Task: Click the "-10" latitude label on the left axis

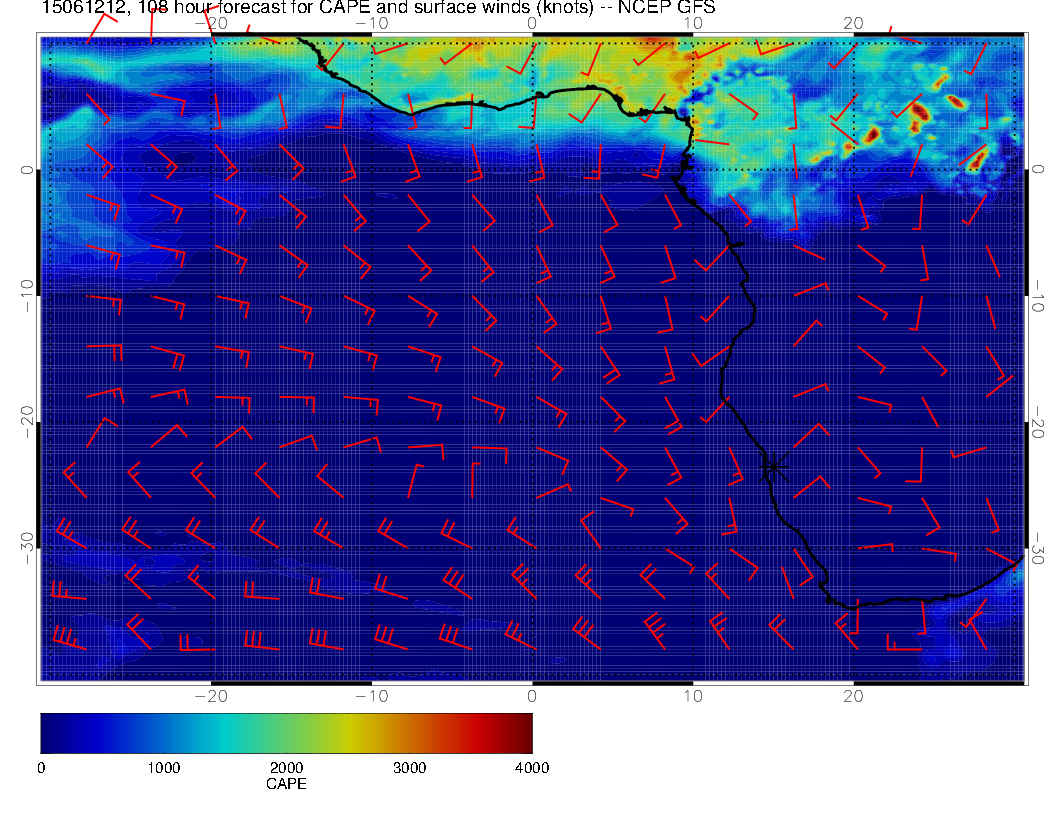Action: [26, 296]
